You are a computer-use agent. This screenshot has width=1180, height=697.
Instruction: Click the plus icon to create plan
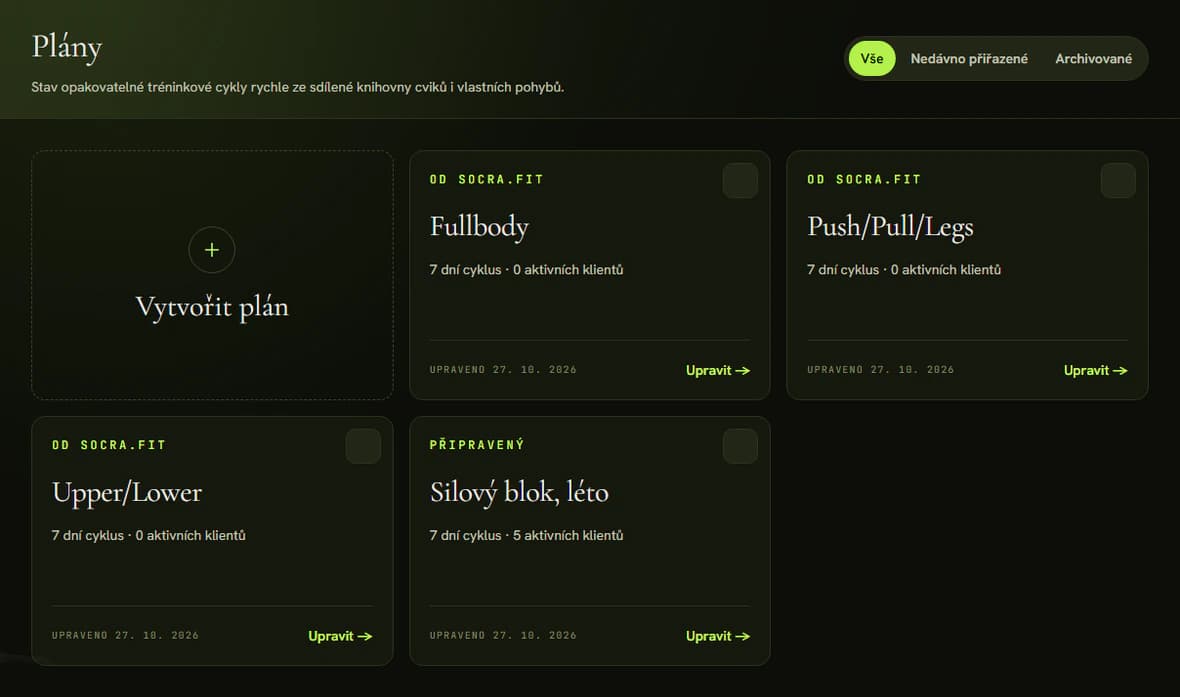tap(211, 250)
